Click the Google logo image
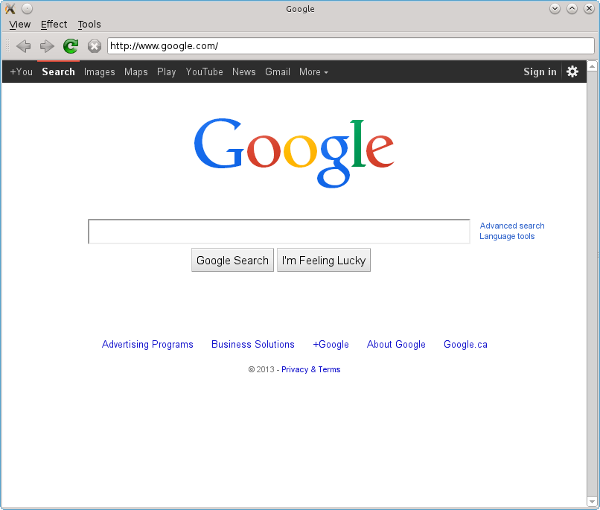This screenshot has width=600, height=510. (x=293, y=152)
